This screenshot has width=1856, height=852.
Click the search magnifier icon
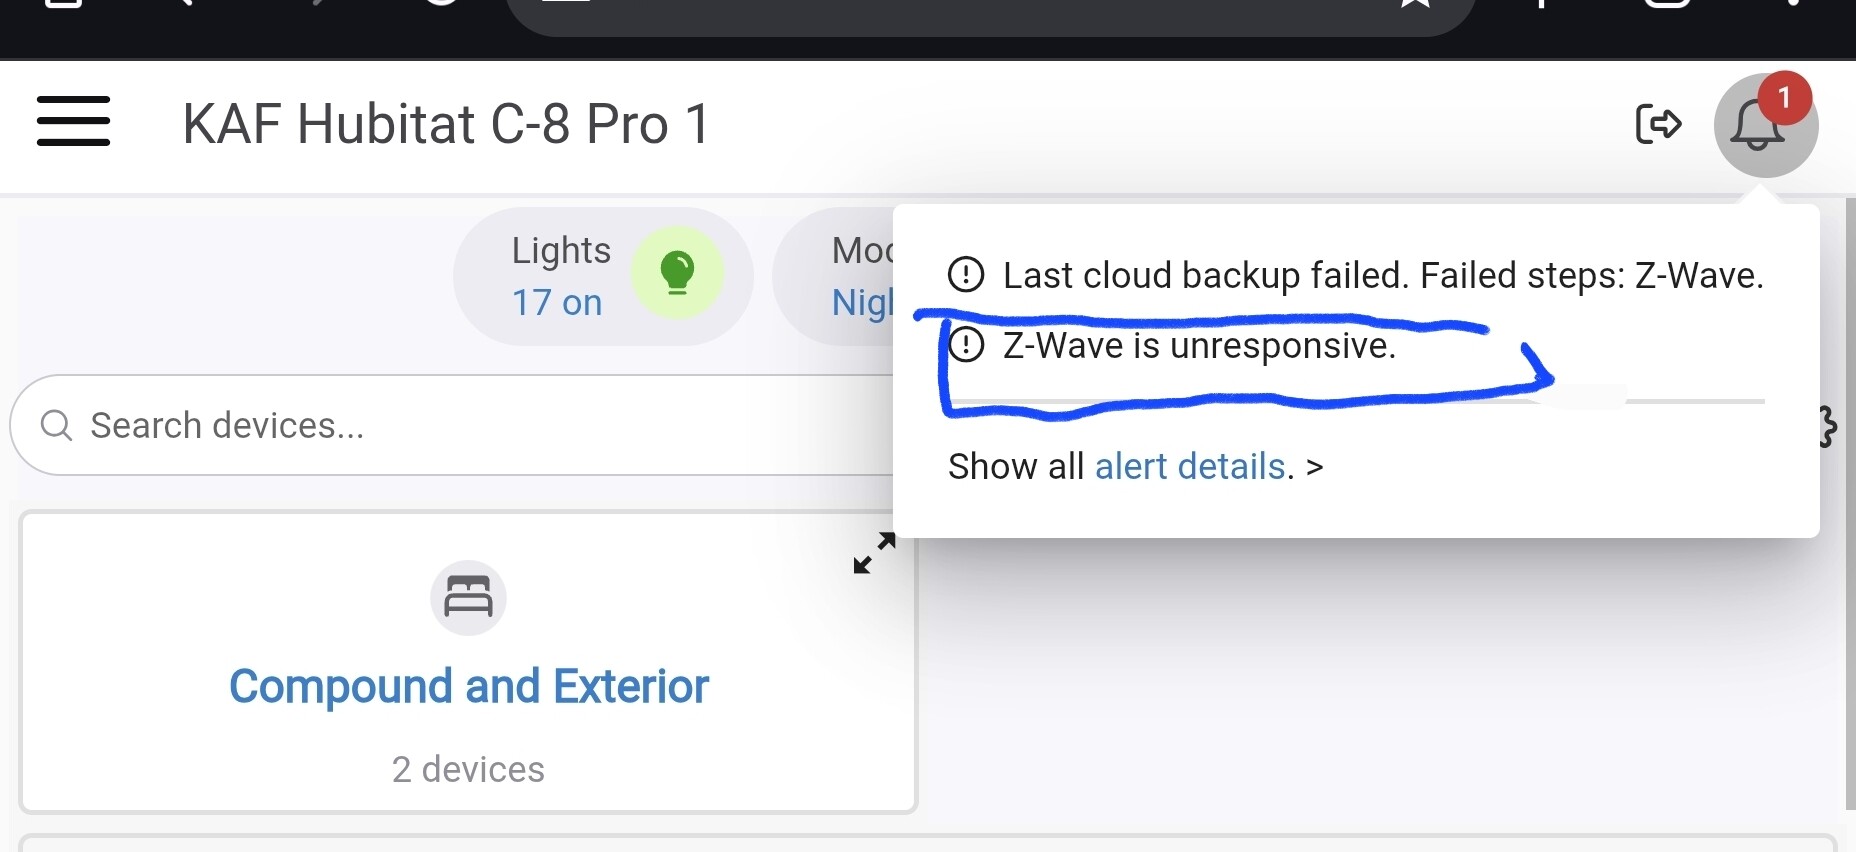56,425
